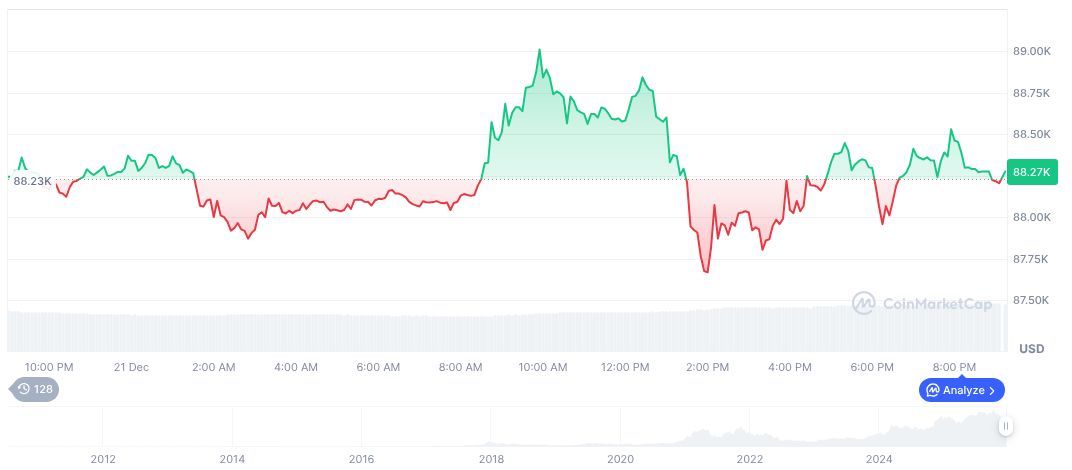Select the 2:00 PM time axis label

[707, 367]
